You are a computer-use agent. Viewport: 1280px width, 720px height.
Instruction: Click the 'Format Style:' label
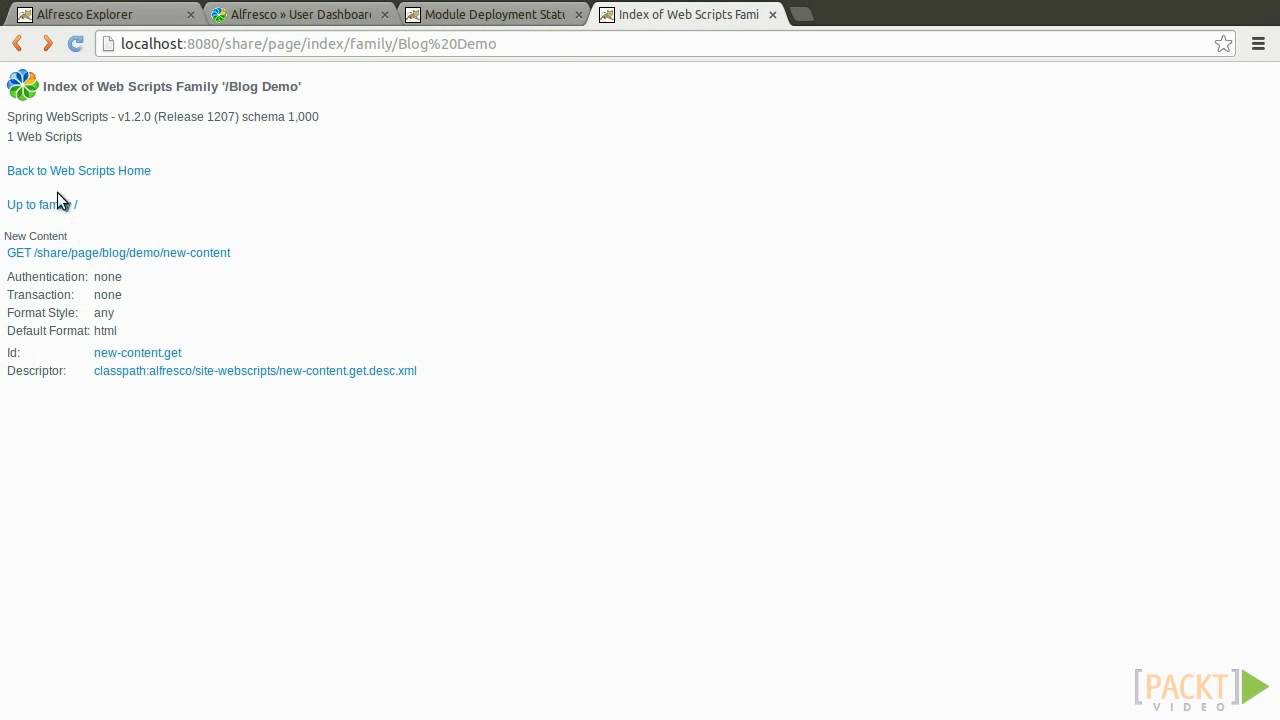point(43,313)
